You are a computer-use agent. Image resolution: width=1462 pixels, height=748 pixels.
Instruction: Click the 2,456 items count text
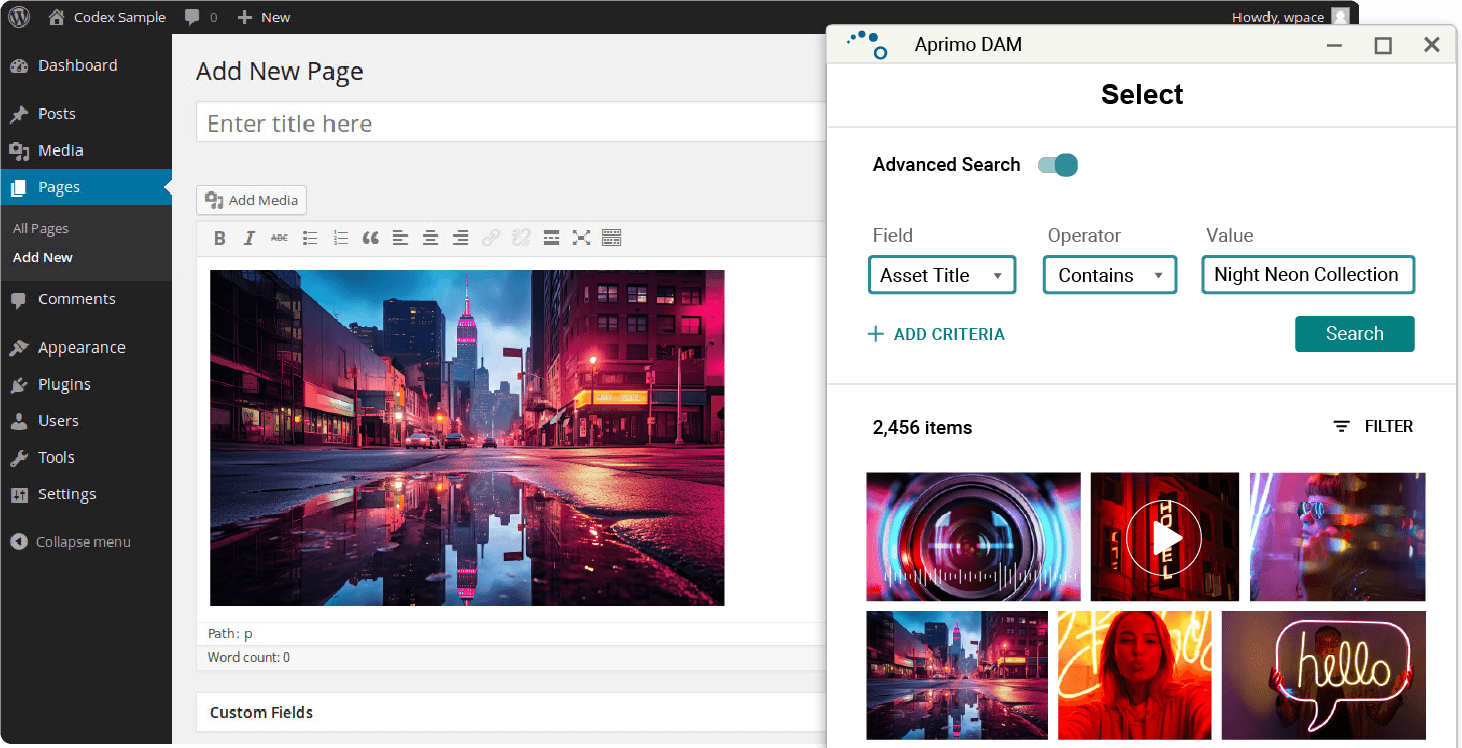tap(922, 428)
